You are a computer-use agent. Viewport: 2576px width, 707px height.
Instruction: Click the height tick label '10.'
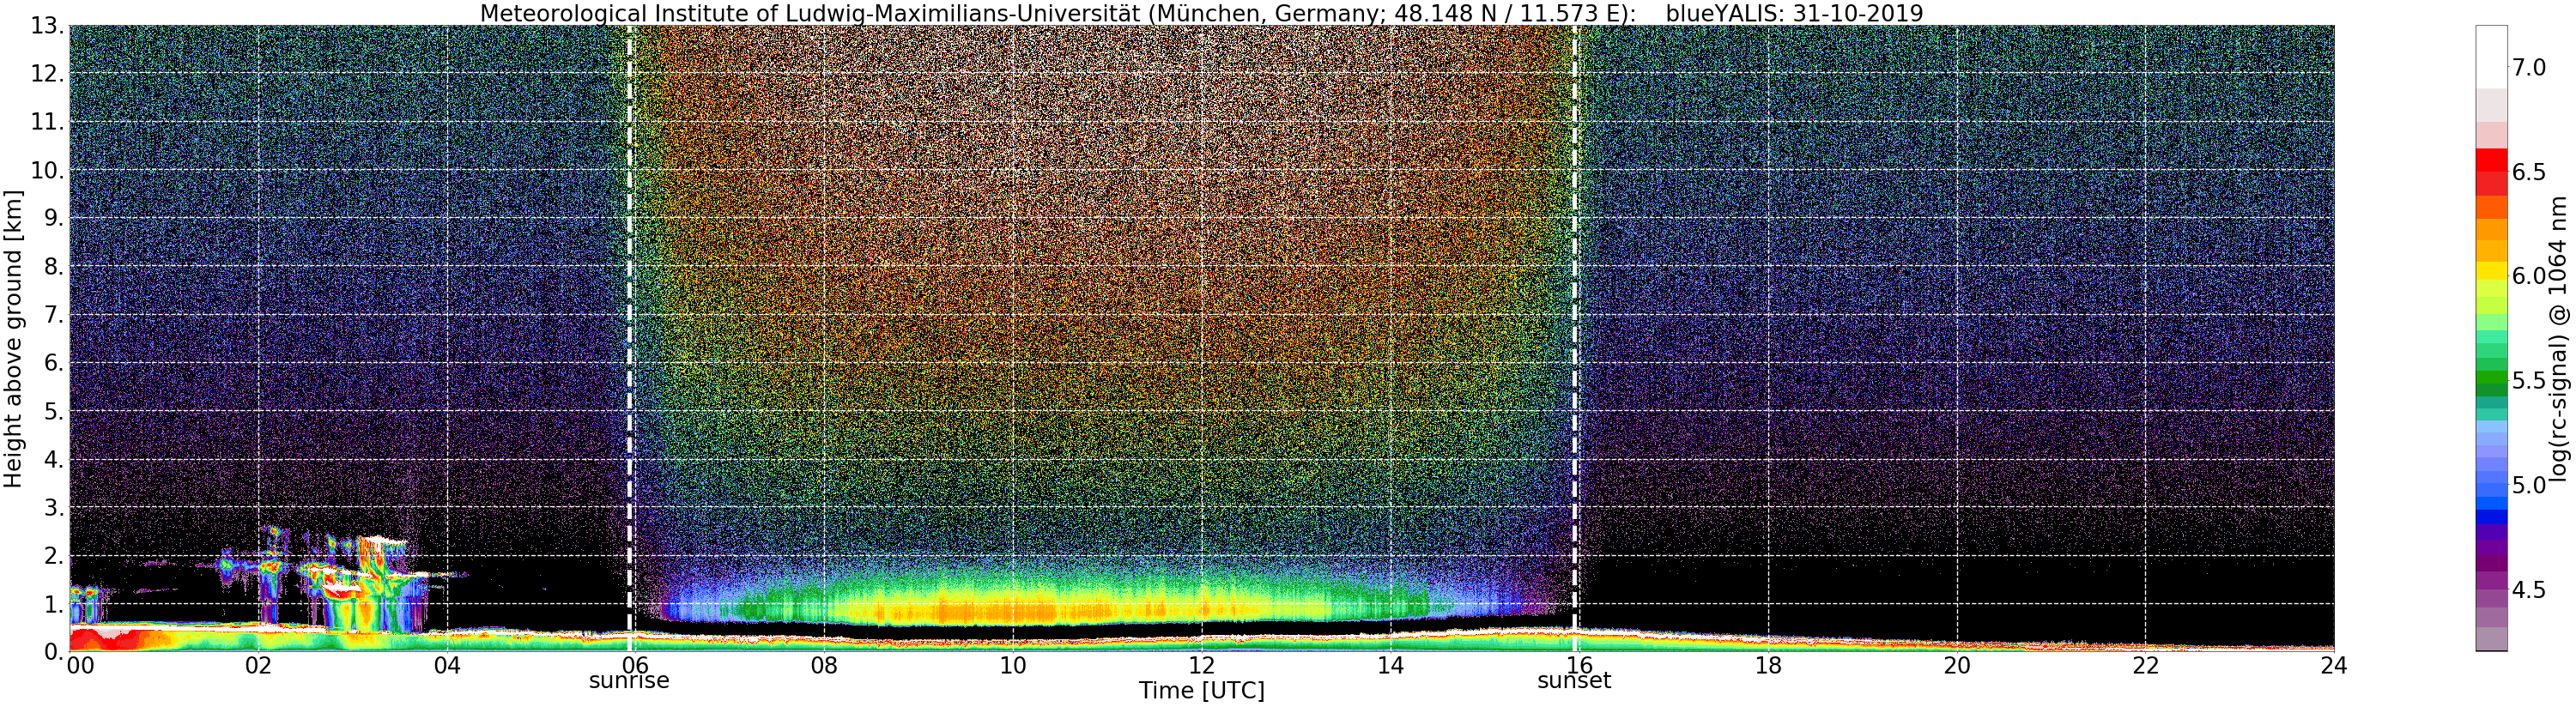[46, 170]
